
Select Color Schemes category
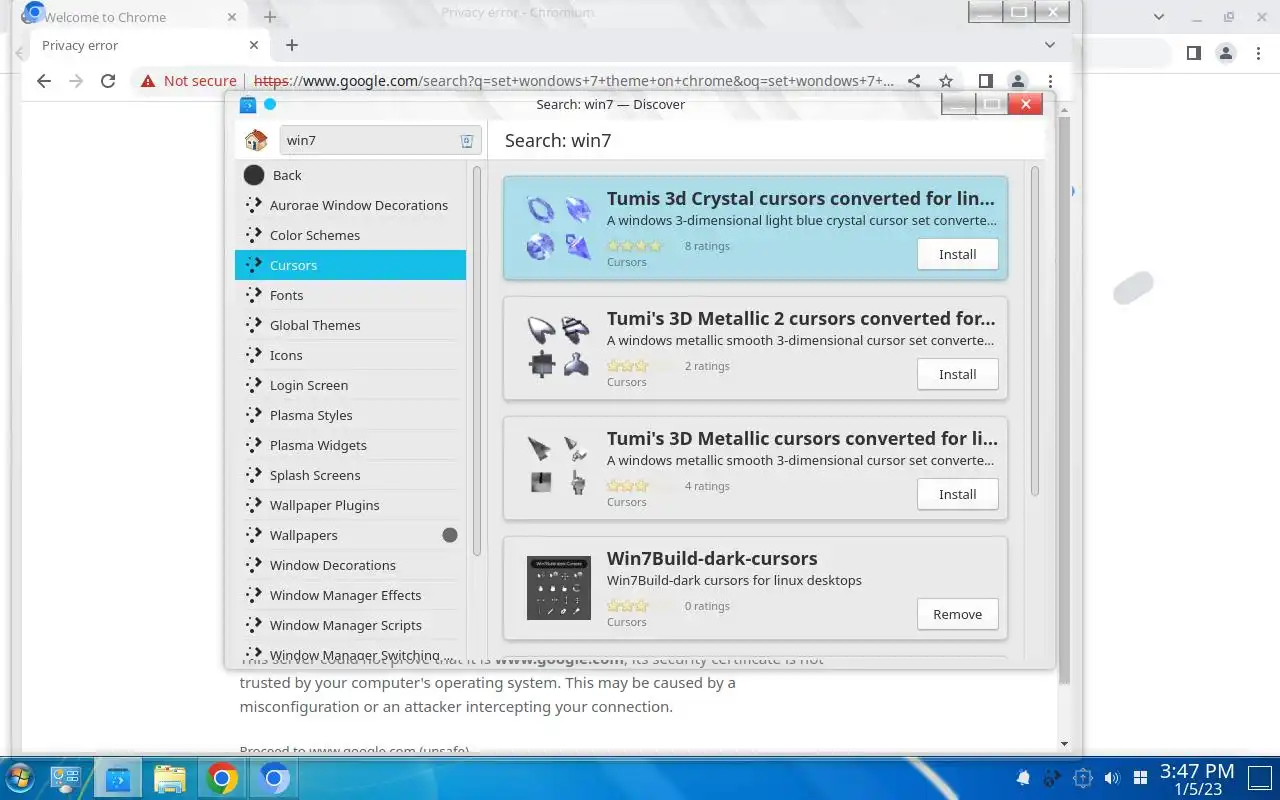350,235
